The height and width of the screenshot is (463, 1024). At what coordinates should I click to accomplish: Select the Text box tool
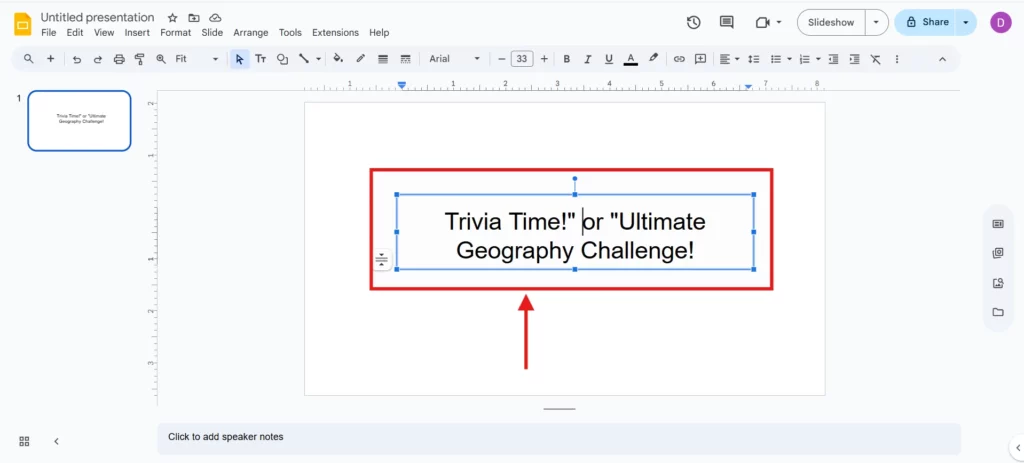point(261,59)
